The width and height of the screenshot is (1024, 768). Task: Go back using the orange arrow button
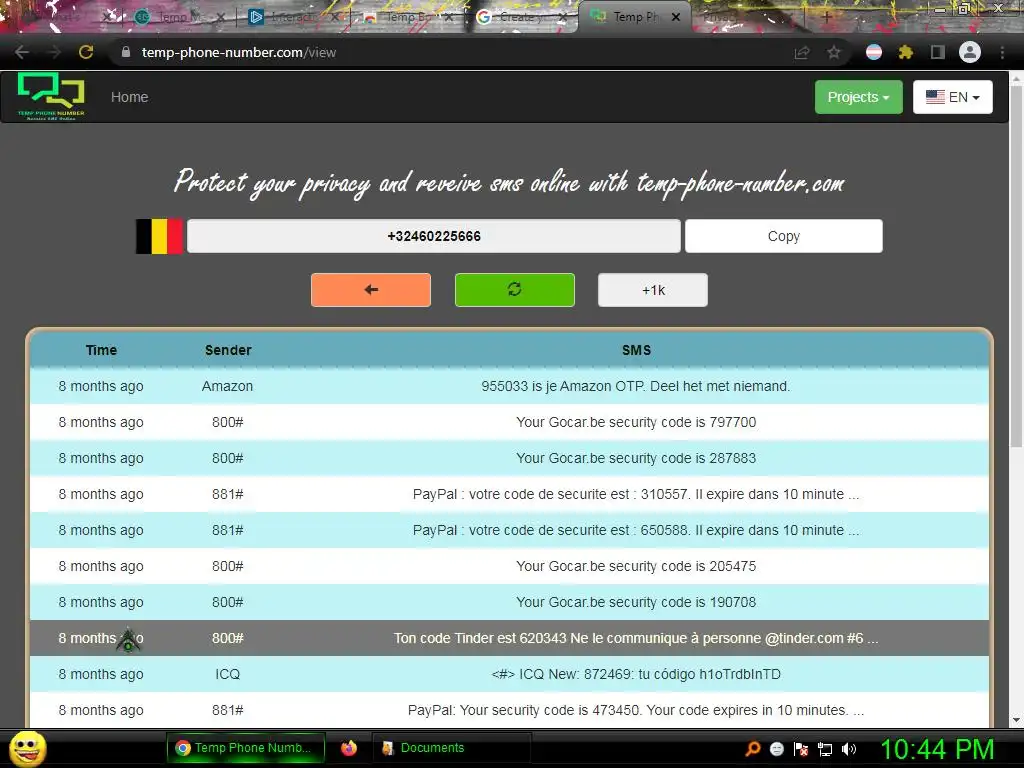tap(371, 290)
